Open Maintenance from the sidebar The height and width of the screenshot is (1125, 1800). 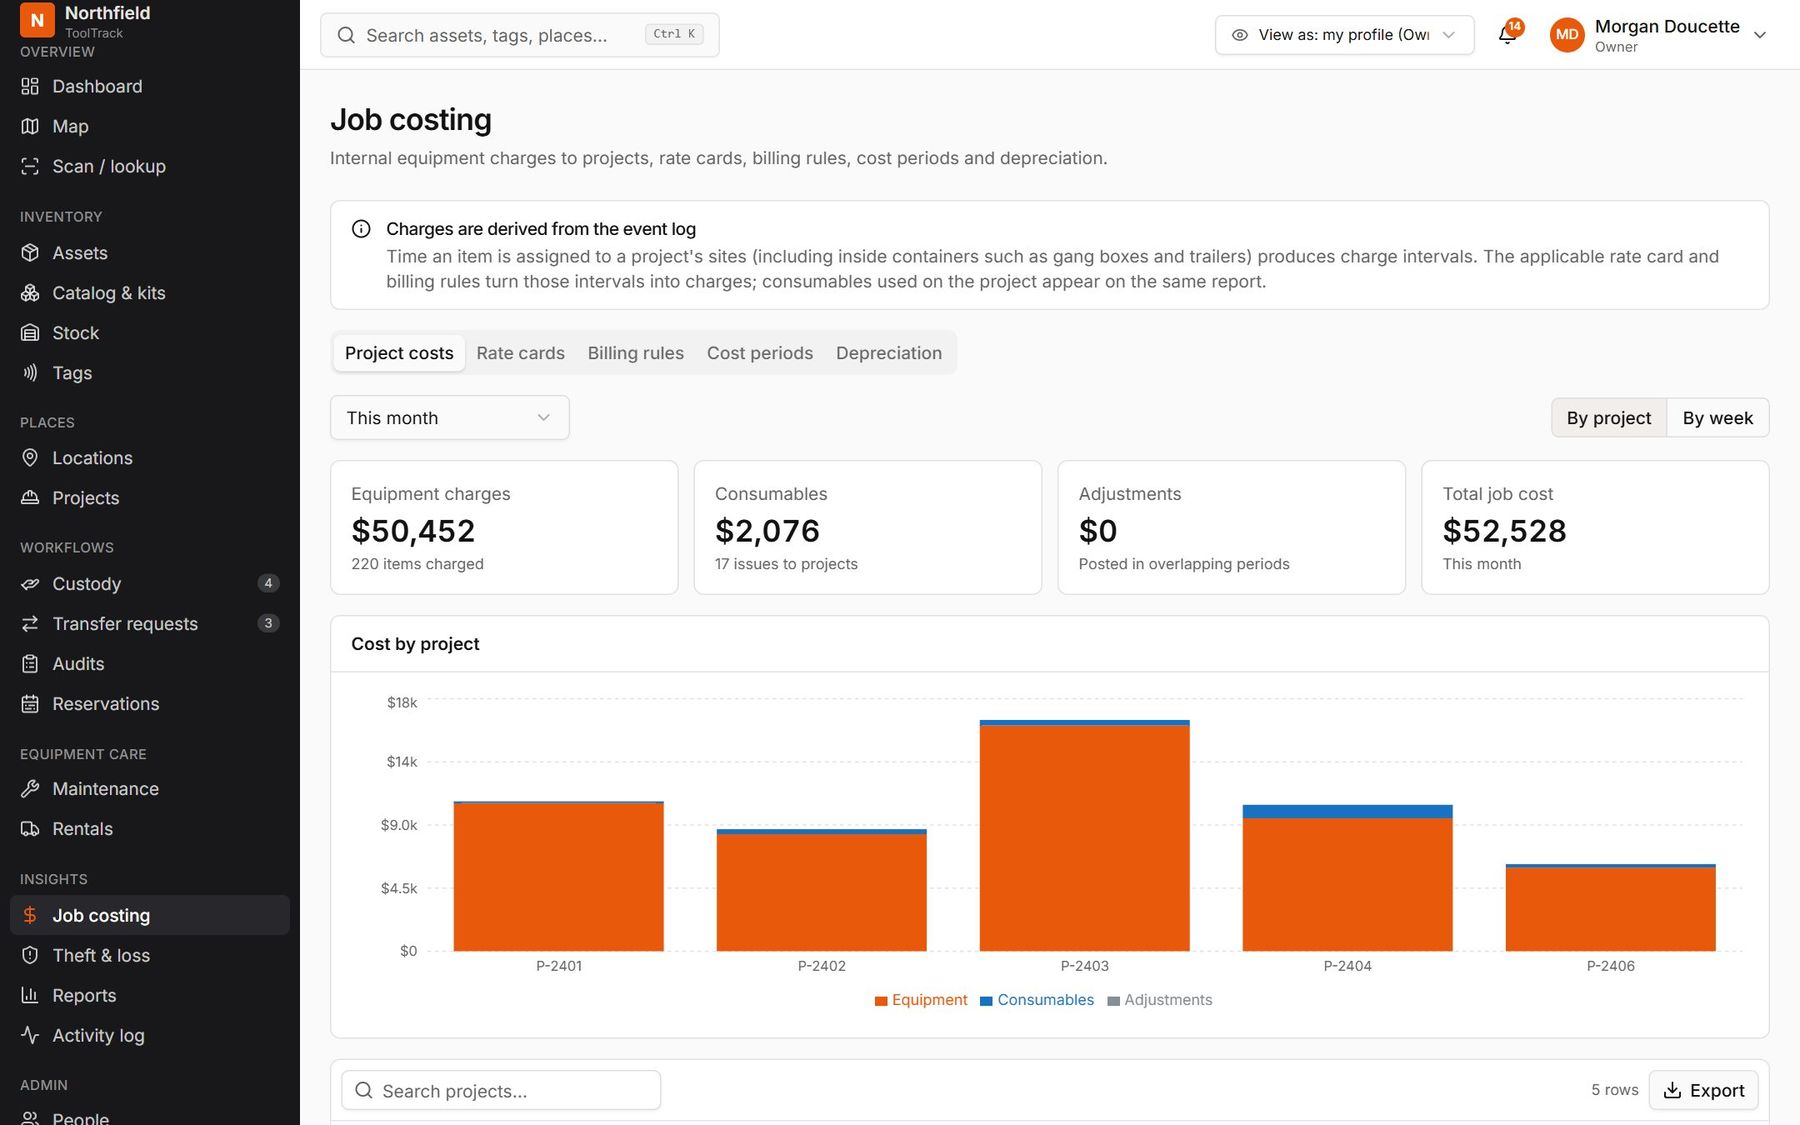150,789
